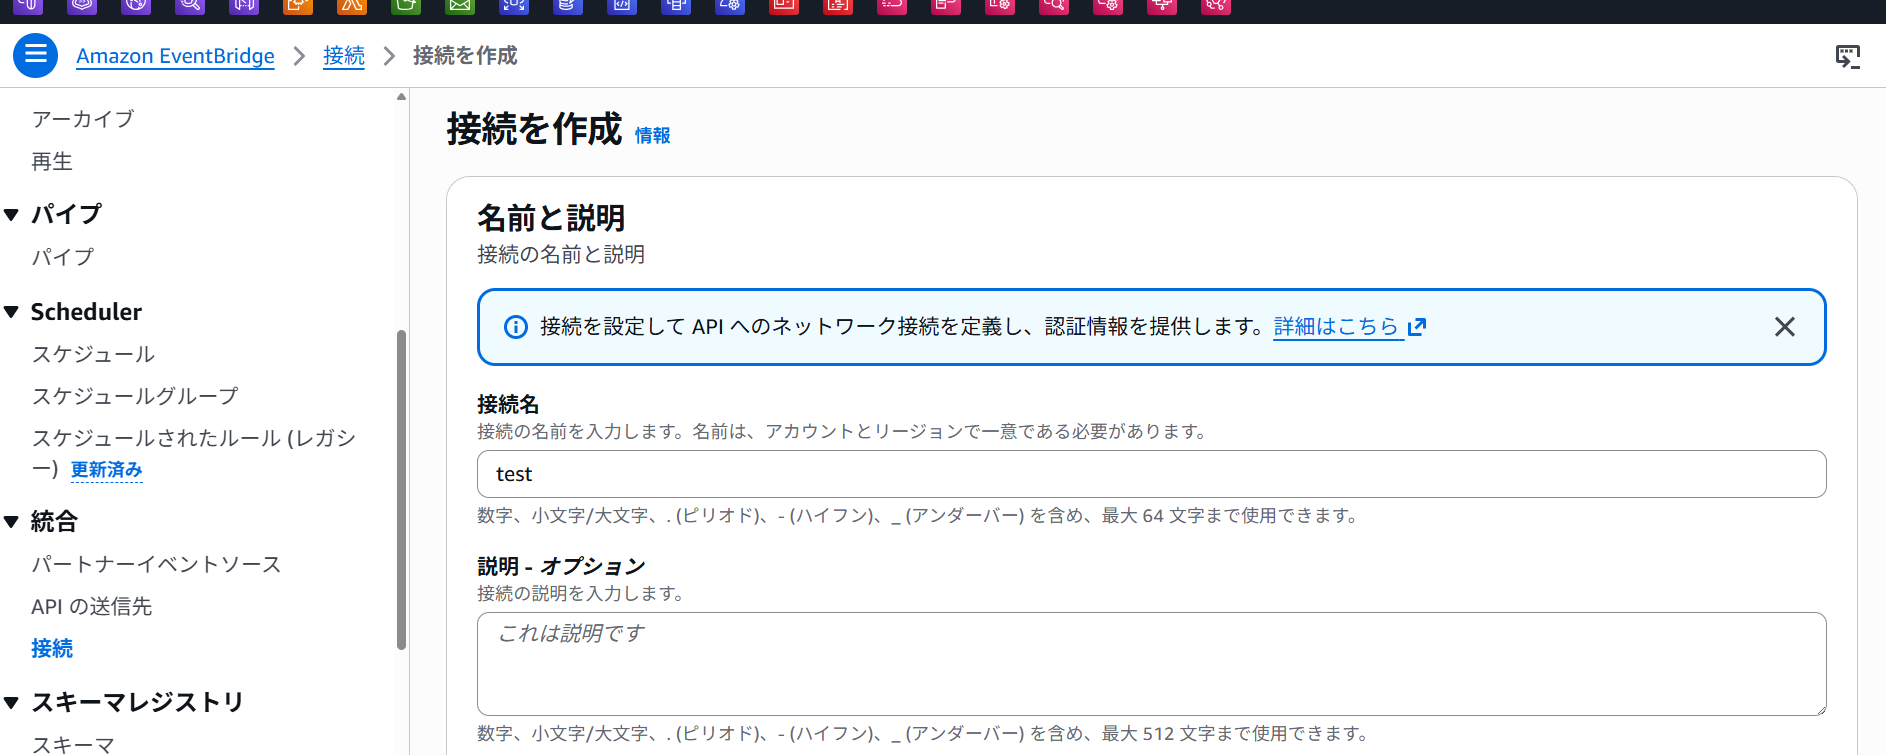Open the hamburger navigation menu button

tap(35, 55)
